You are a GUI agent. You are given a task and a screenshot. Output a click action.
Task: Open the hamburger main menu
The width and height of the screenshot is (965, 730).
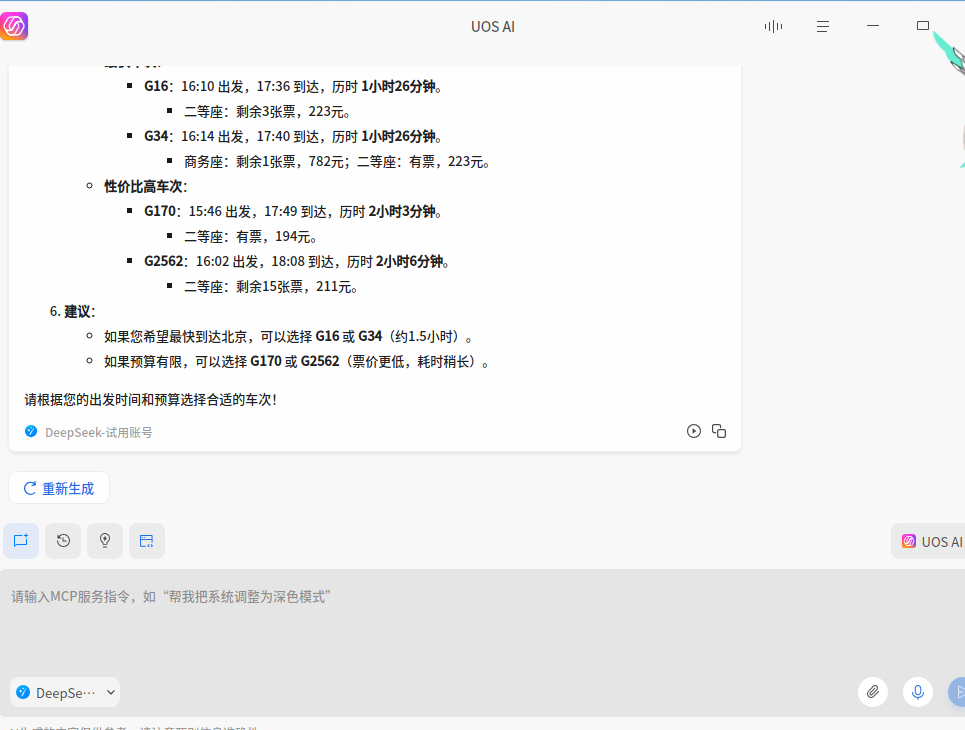[x=823, y=26]
